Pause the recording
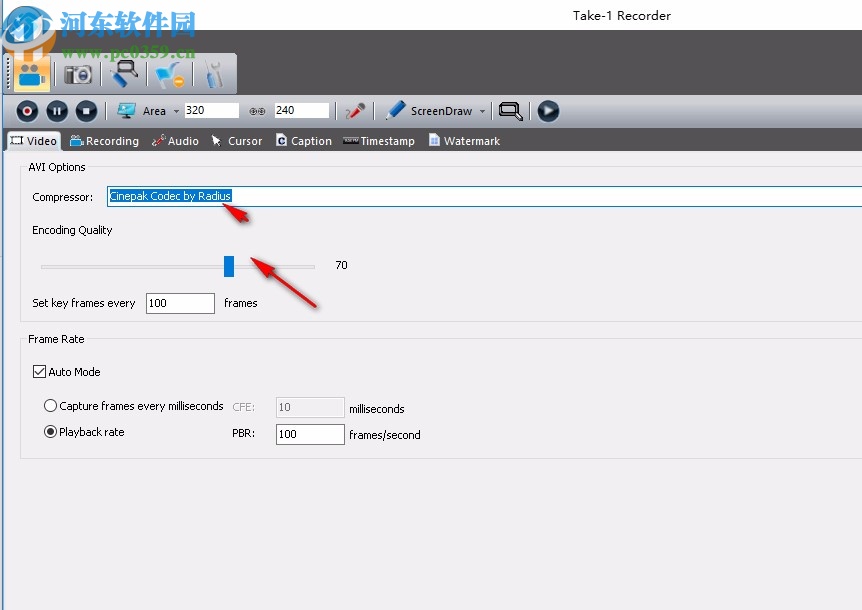This screenshot has height=610, width=862. [x=57, y=111]
